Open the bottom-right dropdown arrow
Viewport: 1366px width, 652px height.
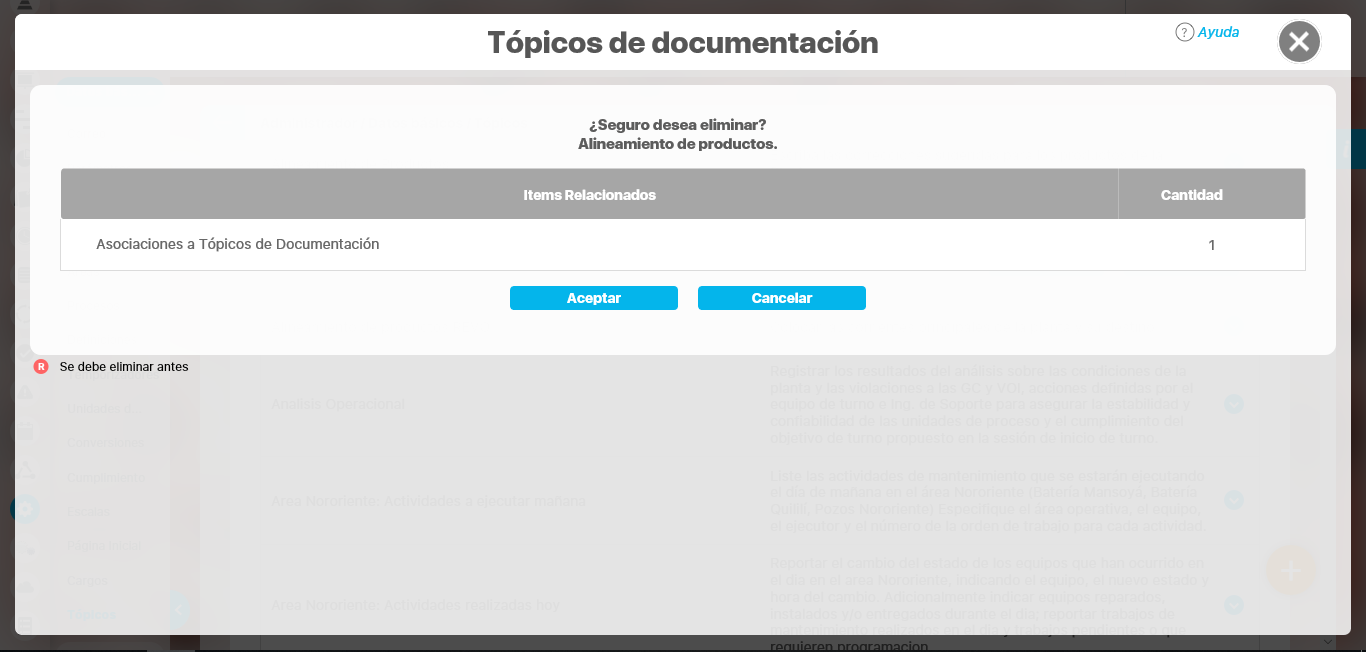pyautogui.click(x=1327, y=642)
